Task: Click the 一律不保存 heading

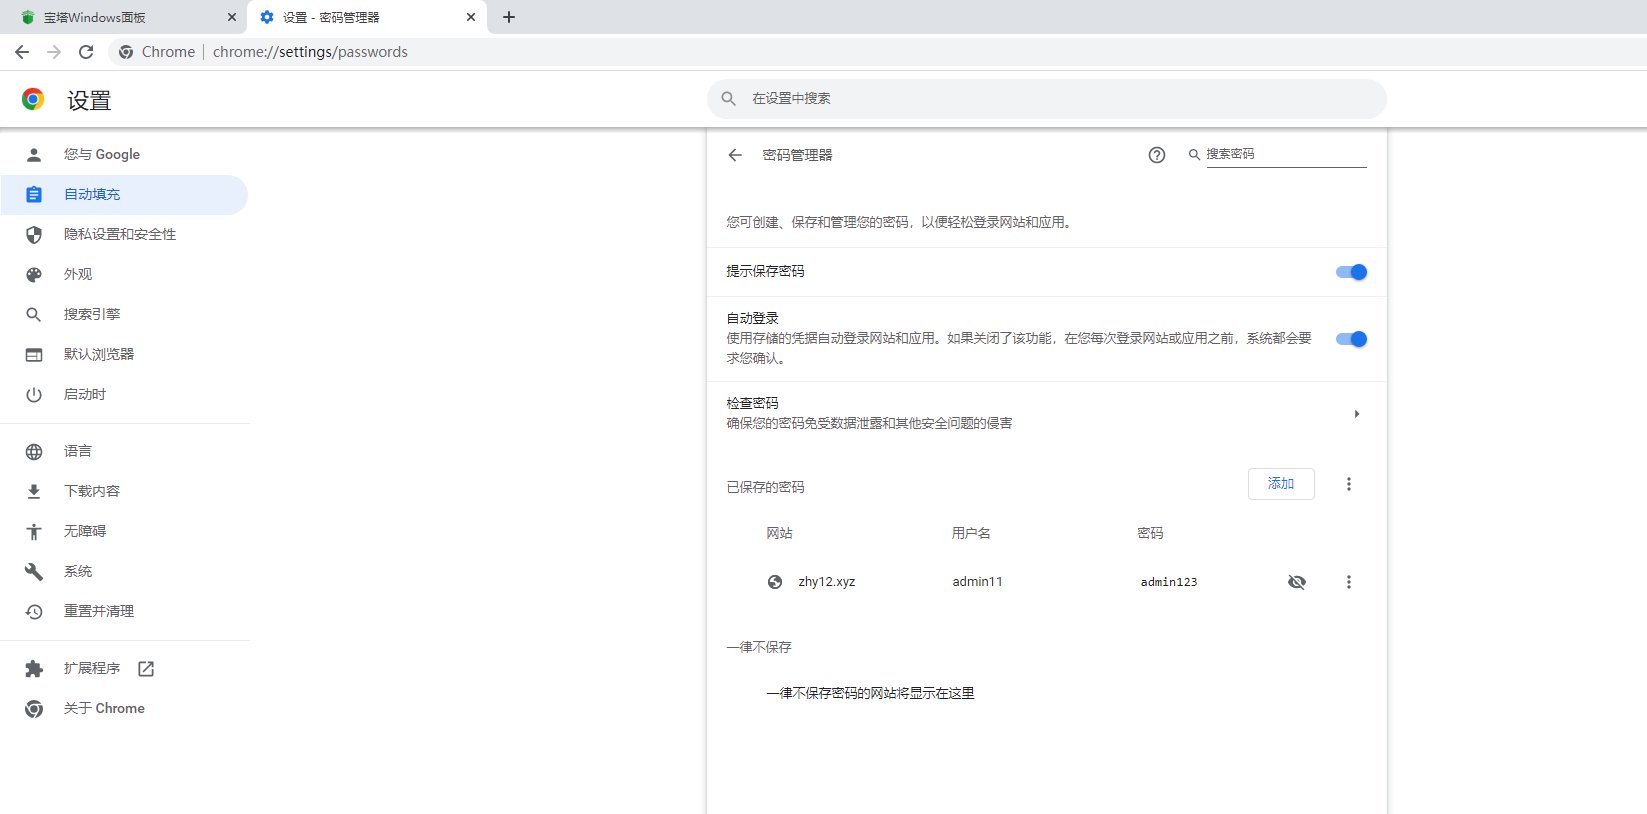Action: pyautogui.click(x=759, y=647)
